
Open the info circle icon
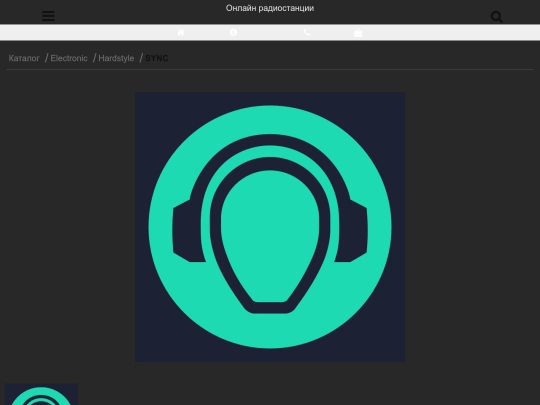[x=233, y=32]
